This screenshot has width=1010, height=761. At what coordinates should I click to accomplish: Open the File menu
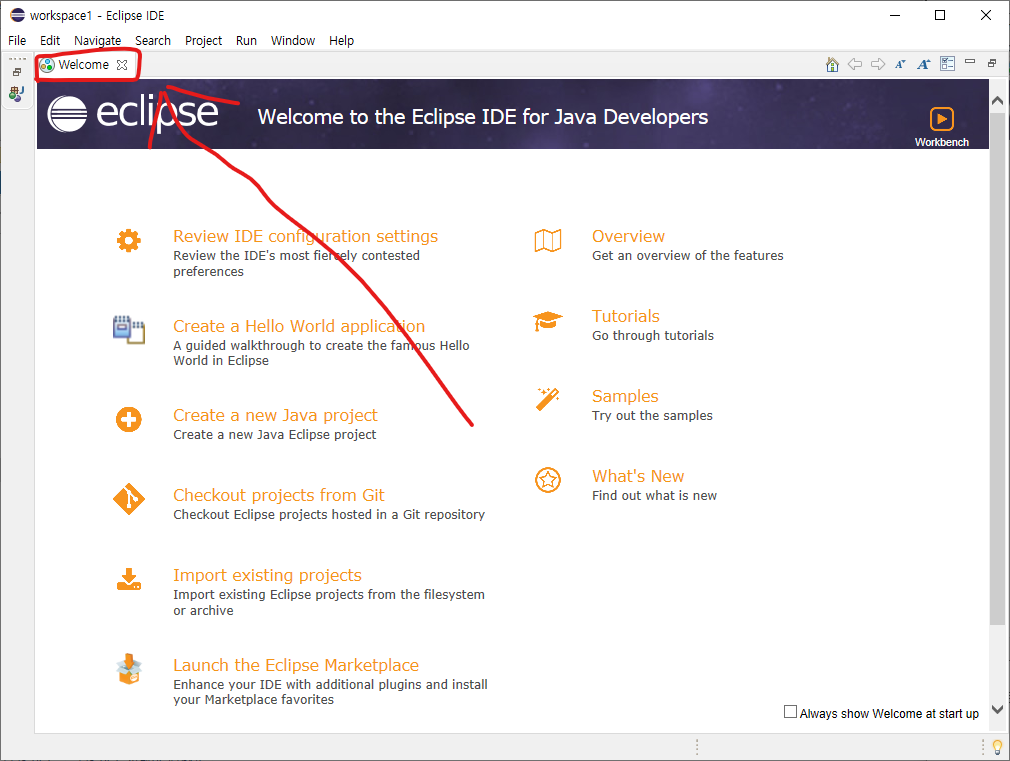tap(17, 41)
